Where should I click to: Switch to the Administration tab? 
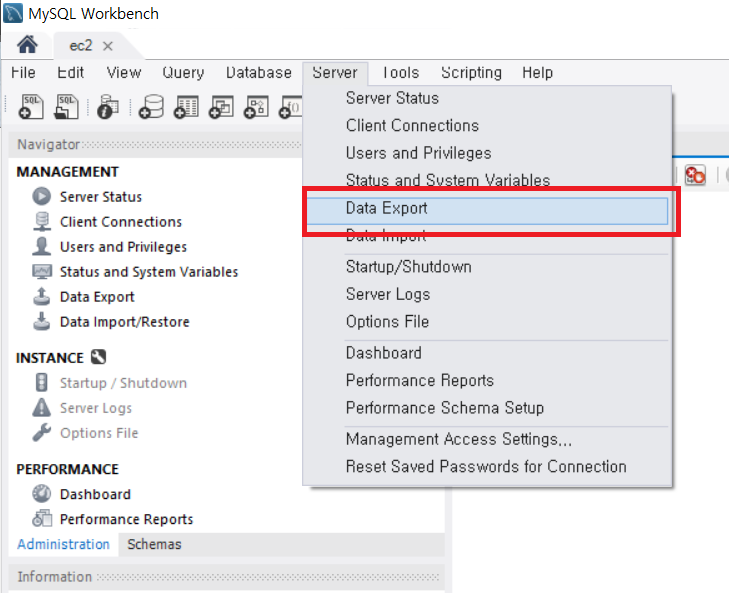[x=63, y=544]
